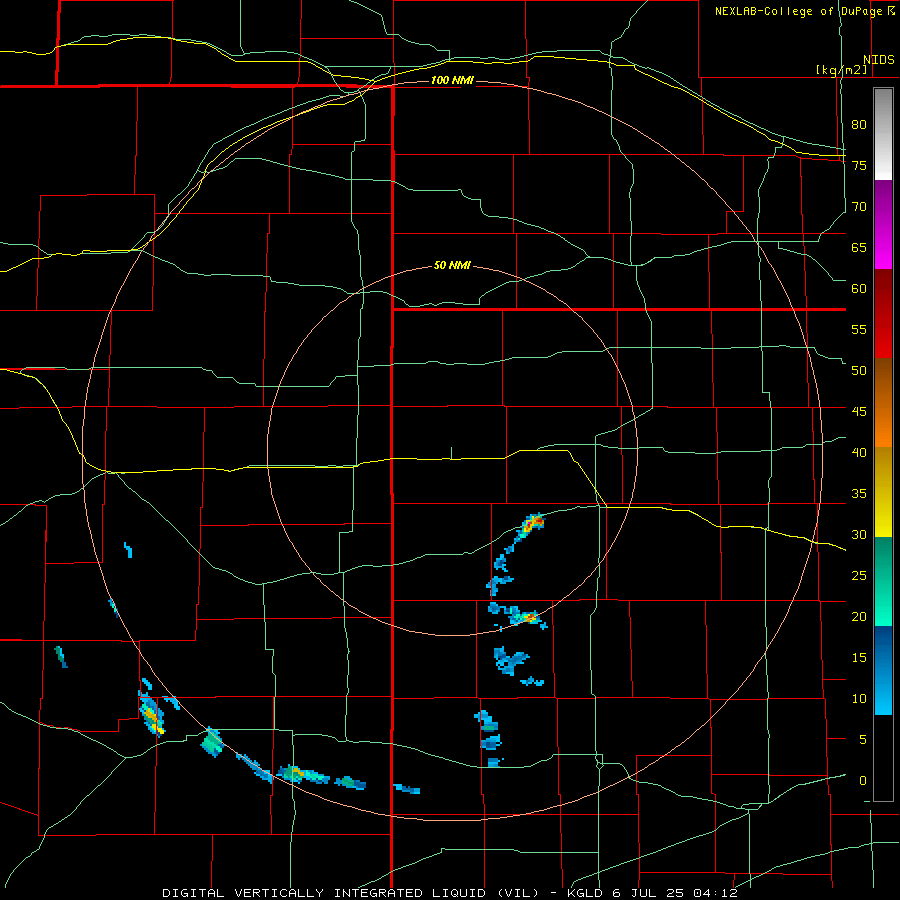Click the 30 value on the color scale
Screen dimensions: 900x900
tap(859, 534)
